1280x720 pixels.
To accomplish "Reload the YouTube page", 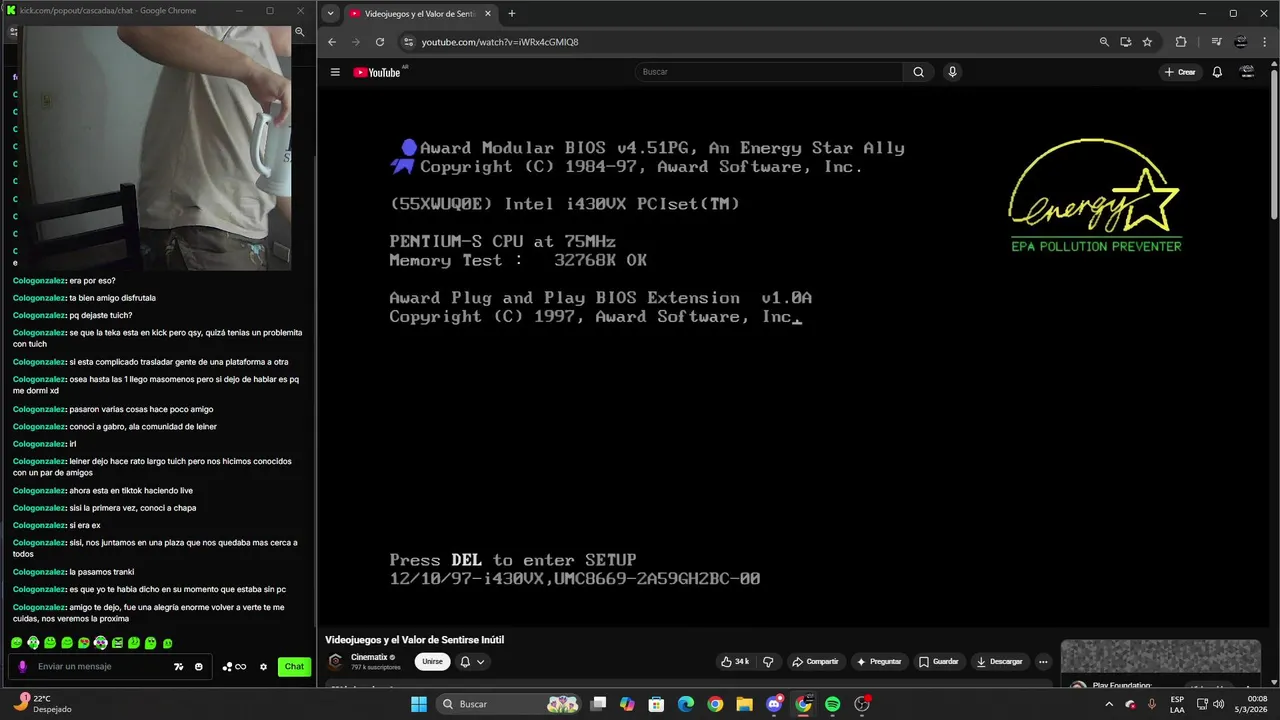I will click(380, 42).
